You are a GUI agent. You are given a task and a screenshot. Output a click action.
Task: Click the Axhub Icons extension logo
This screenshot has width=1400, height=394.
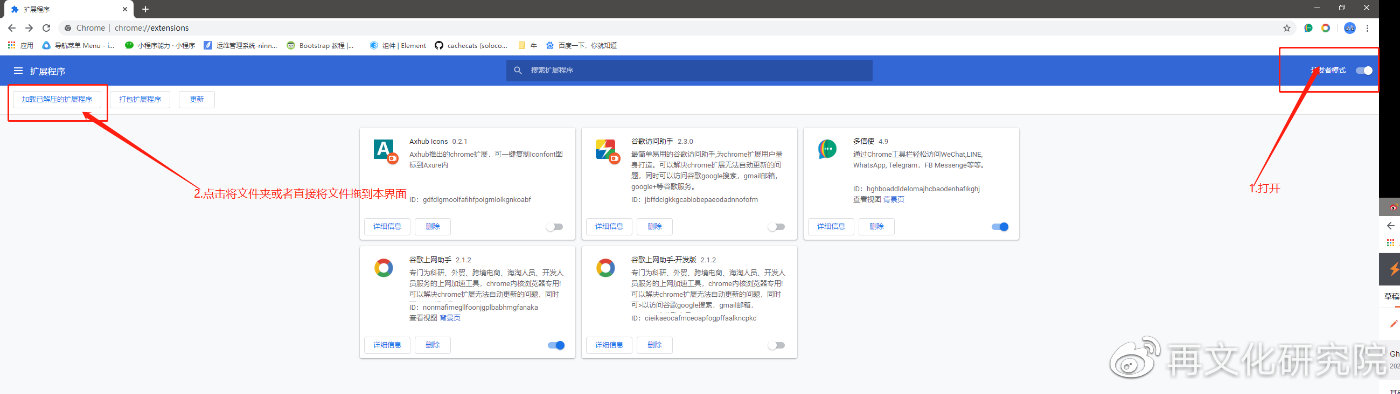[385, 151]
